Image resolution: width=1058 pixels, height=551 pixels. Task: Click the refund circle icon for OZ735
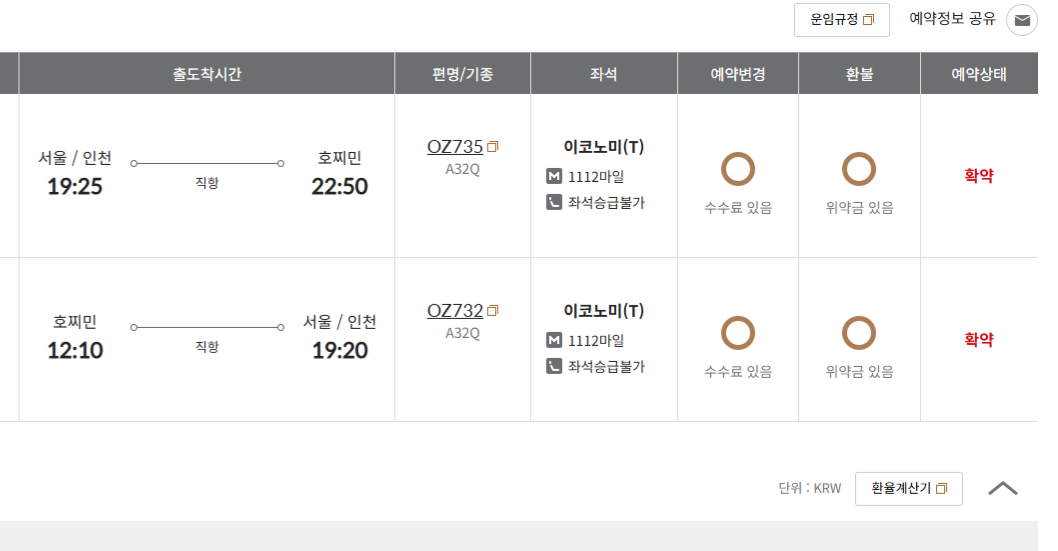(x=859, y=170)
